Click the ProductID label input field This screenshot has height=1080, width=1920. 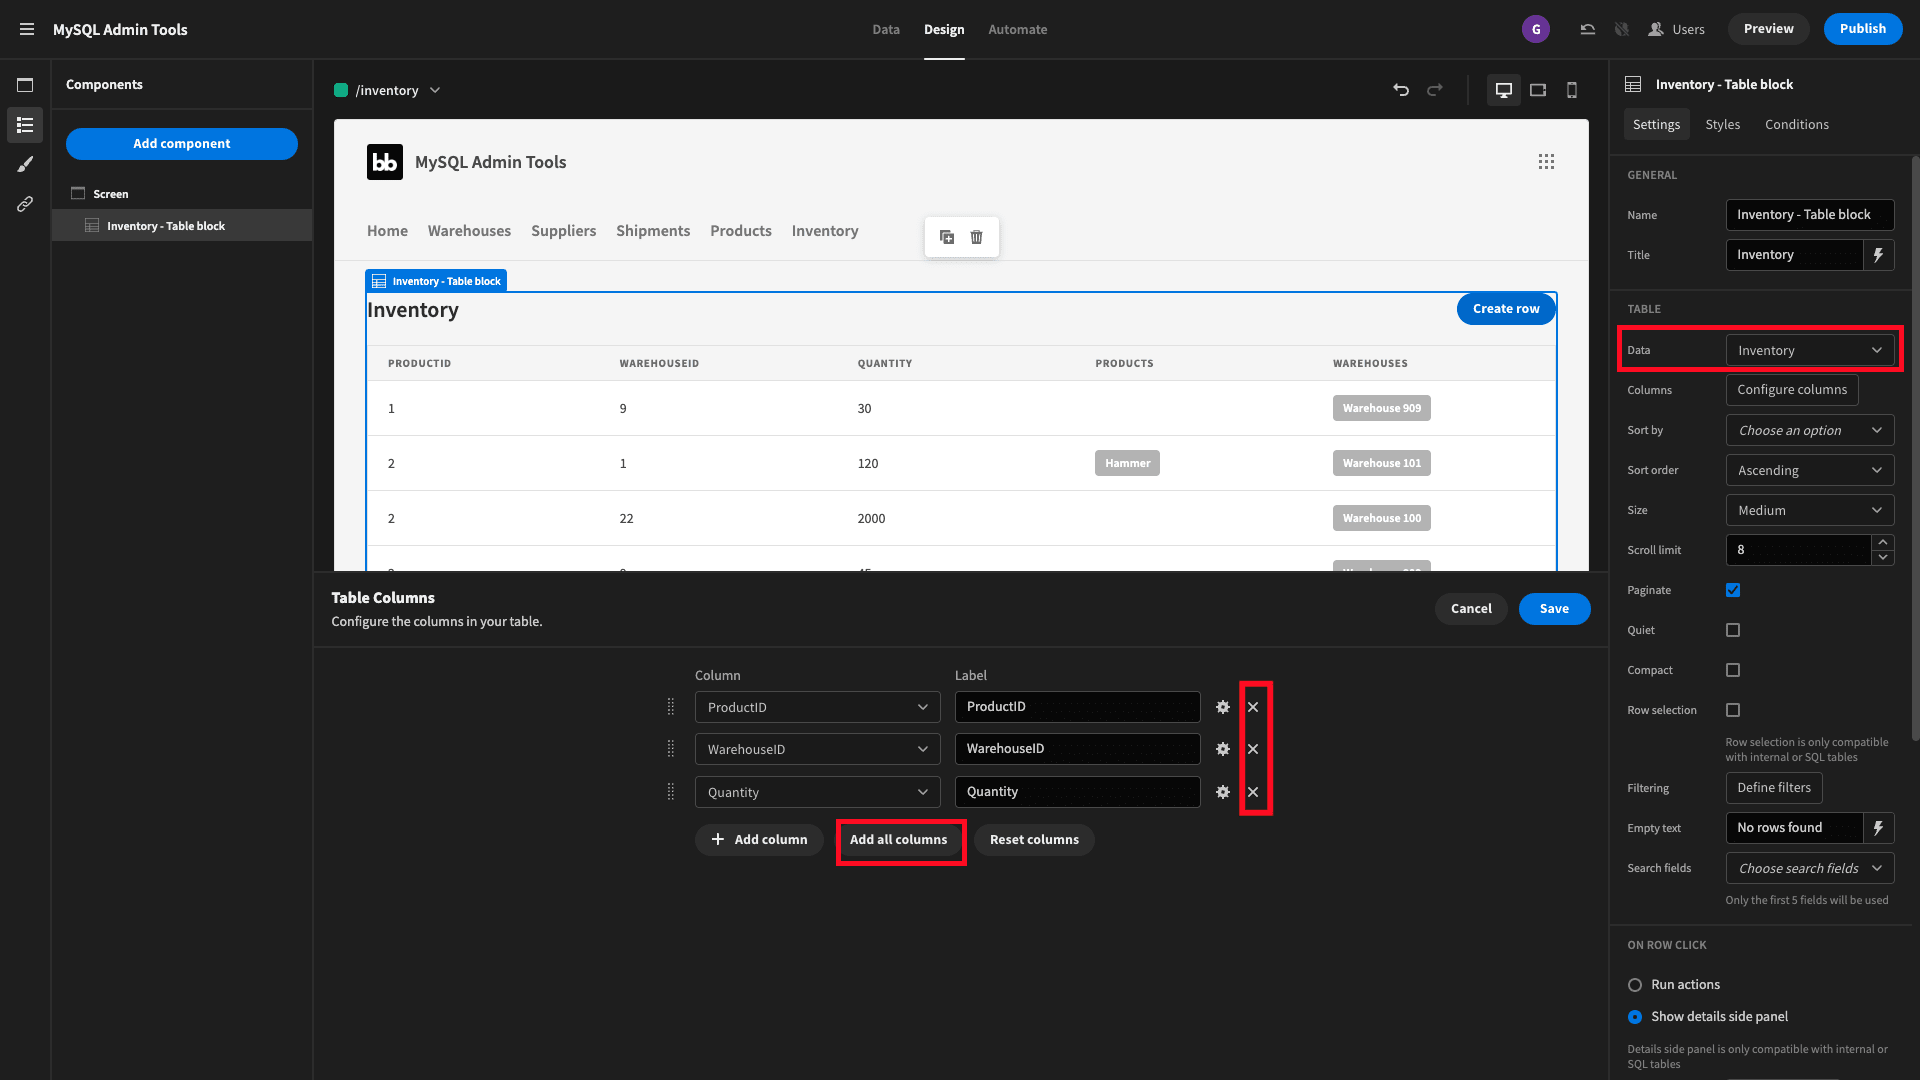point(1078,707)
